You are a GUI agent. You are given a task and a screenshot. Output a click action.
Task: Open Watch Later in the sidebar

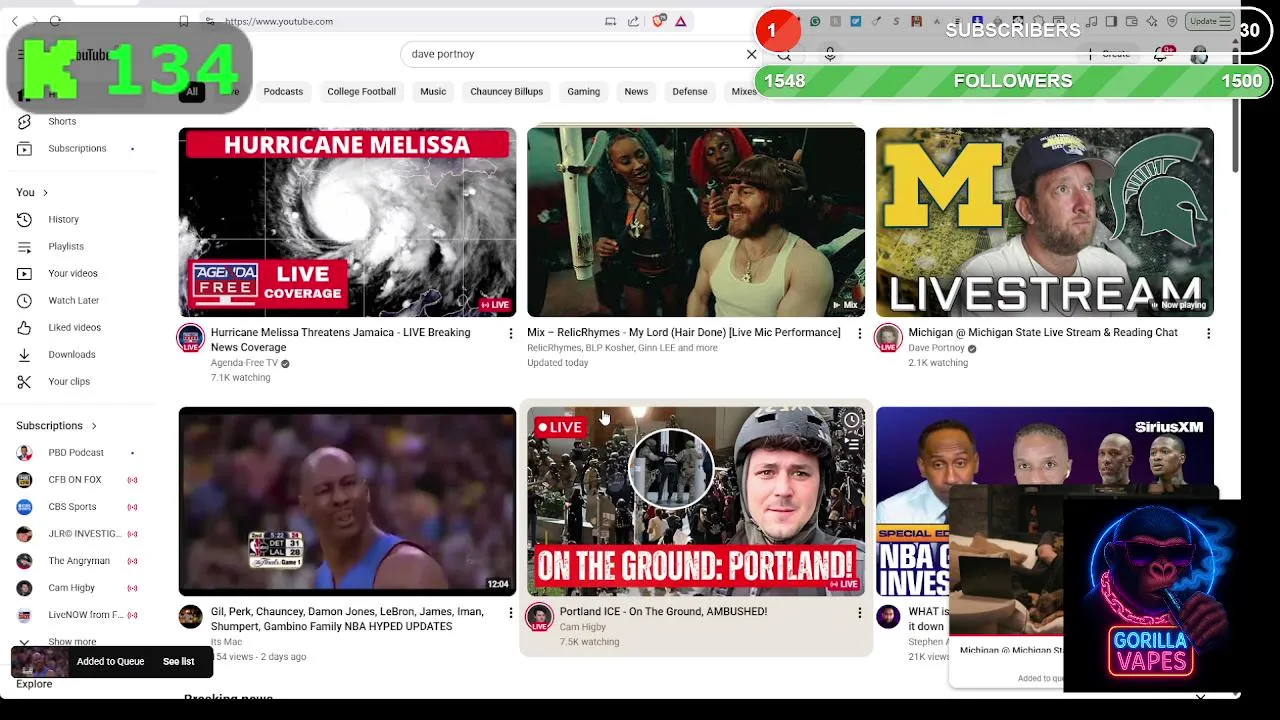pyautogui.click(x=73, y=300)
